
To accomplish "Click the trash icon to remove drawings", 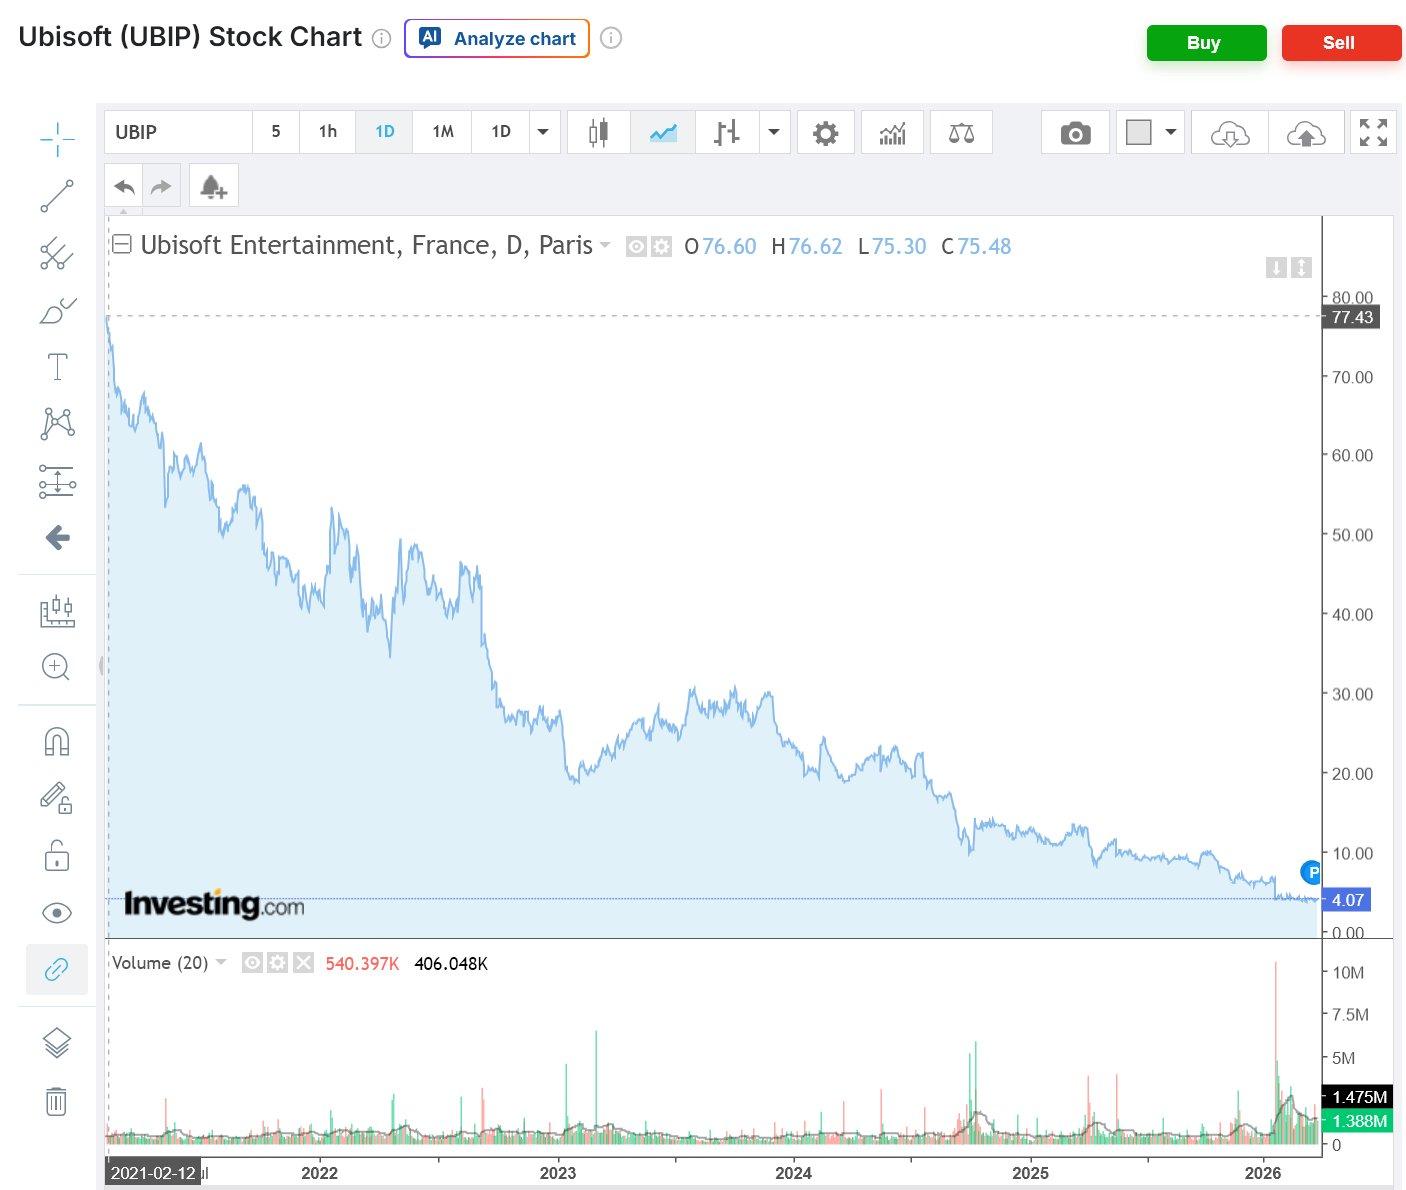I will (x=57, y=1101).
